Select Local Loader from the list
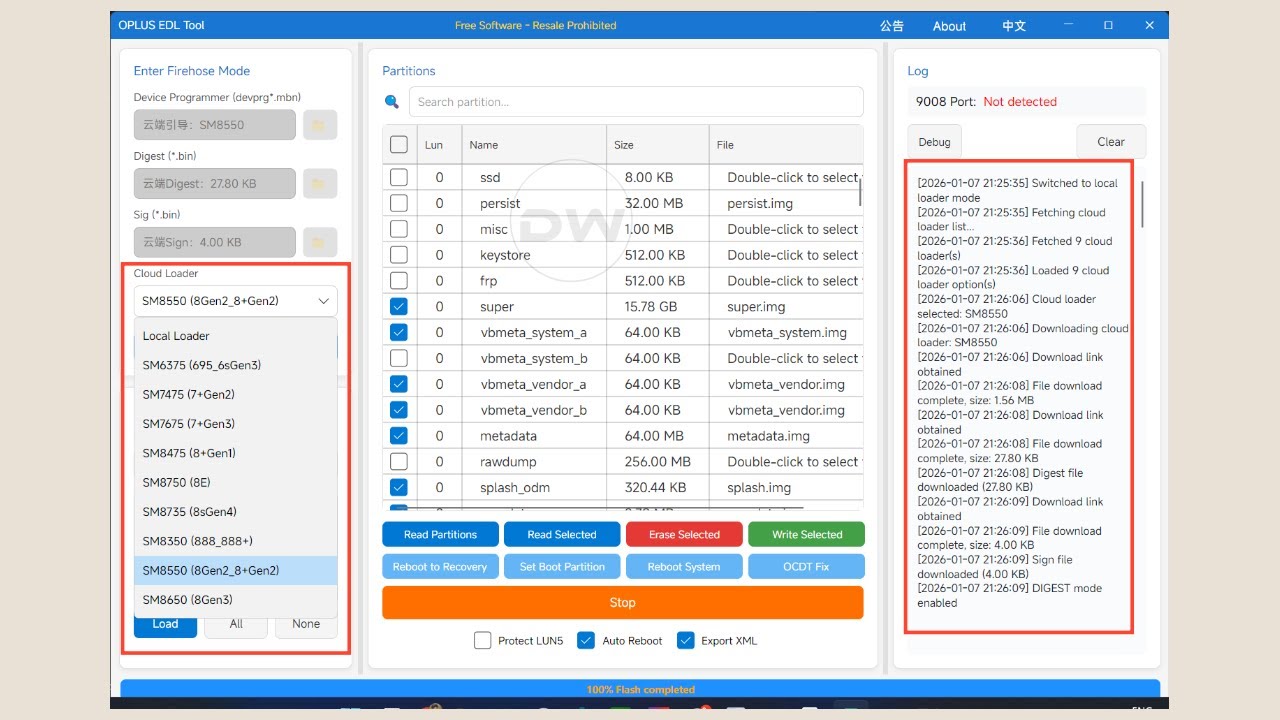 click(236, 336)
